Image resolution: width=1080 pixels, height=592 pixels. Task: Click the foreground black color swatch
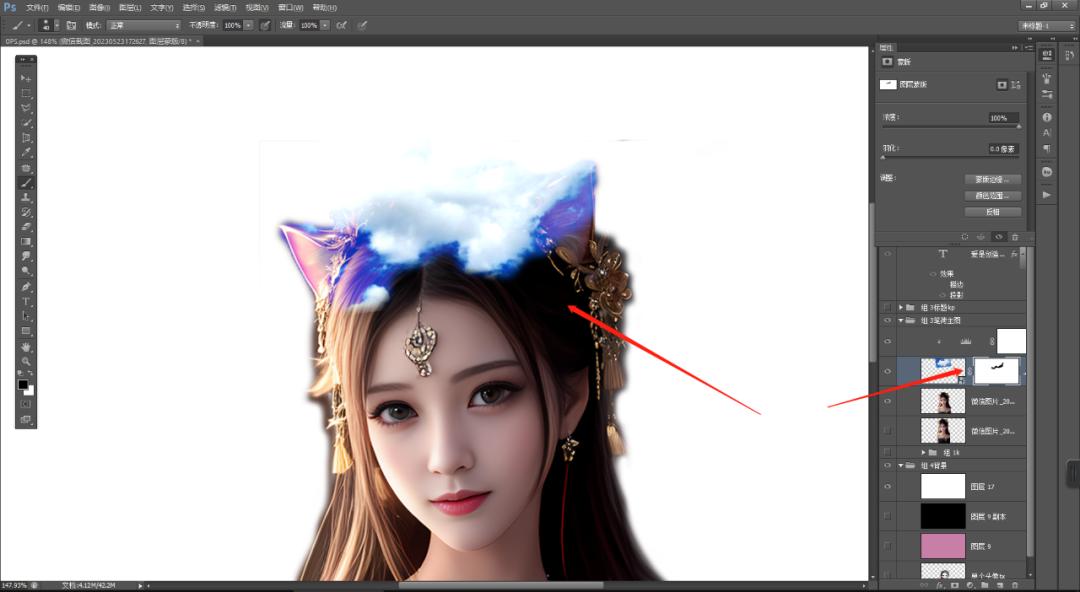[x=23, y=384]
